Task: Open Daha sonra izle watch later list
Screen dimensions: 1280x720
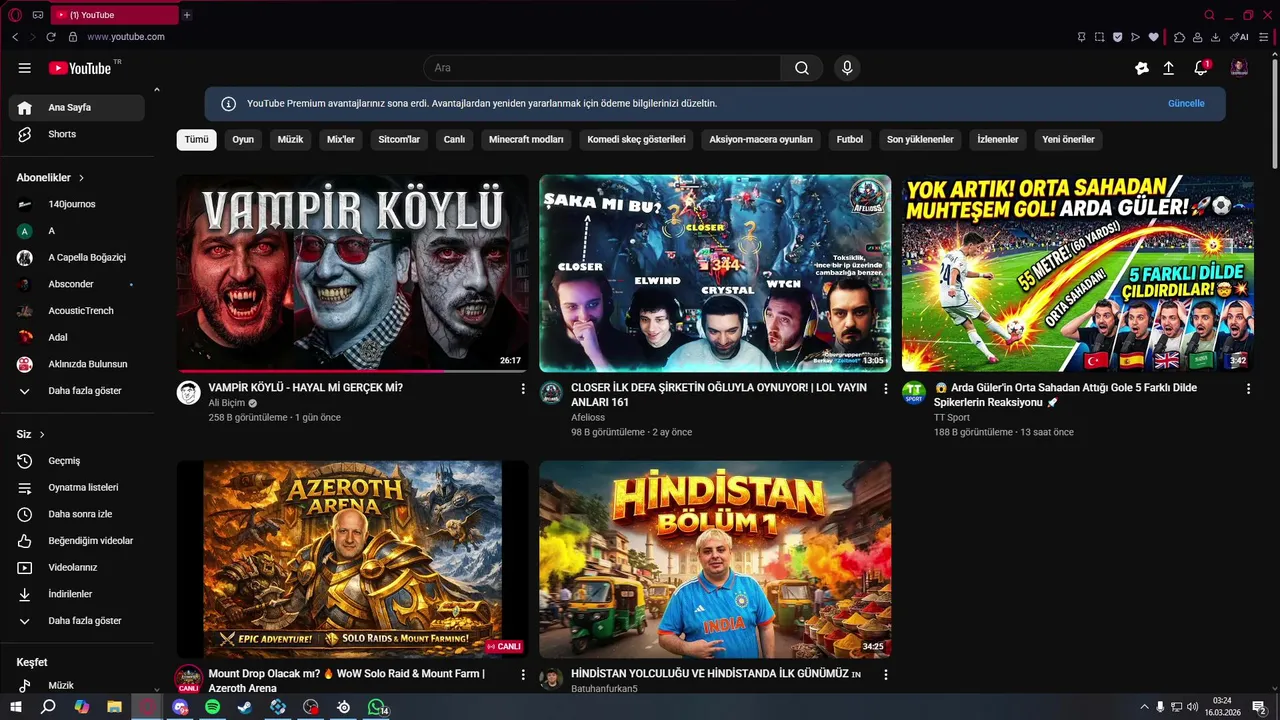Action: (x=77, y=514)
